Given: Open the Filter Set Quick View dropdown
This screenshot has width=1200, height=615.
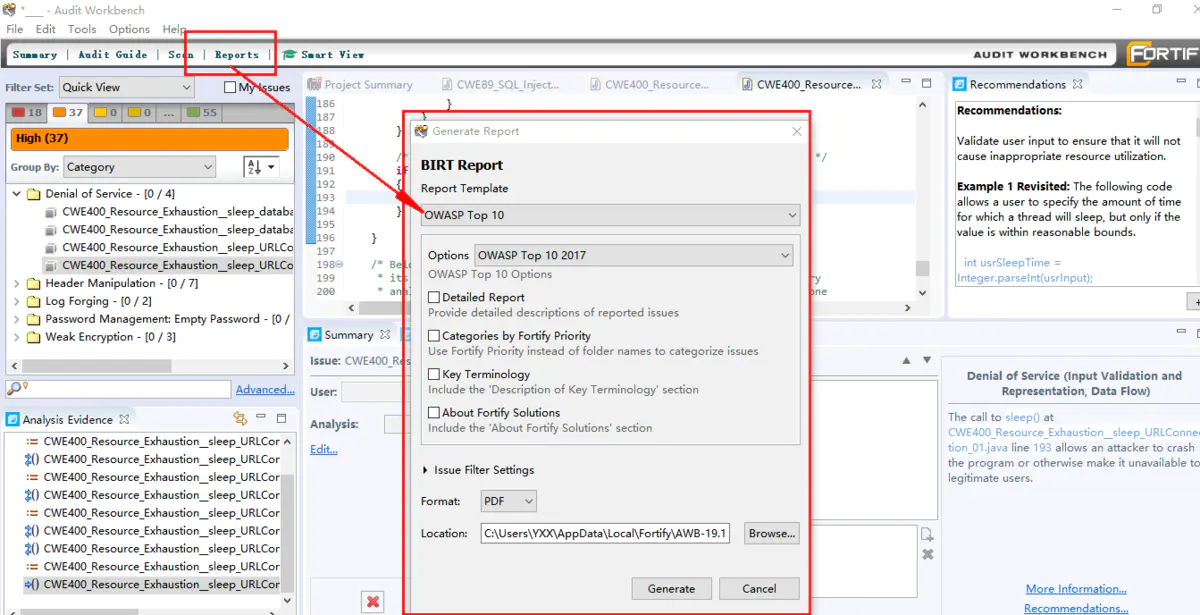Looking at the screenshot, I should click(126, 87).
